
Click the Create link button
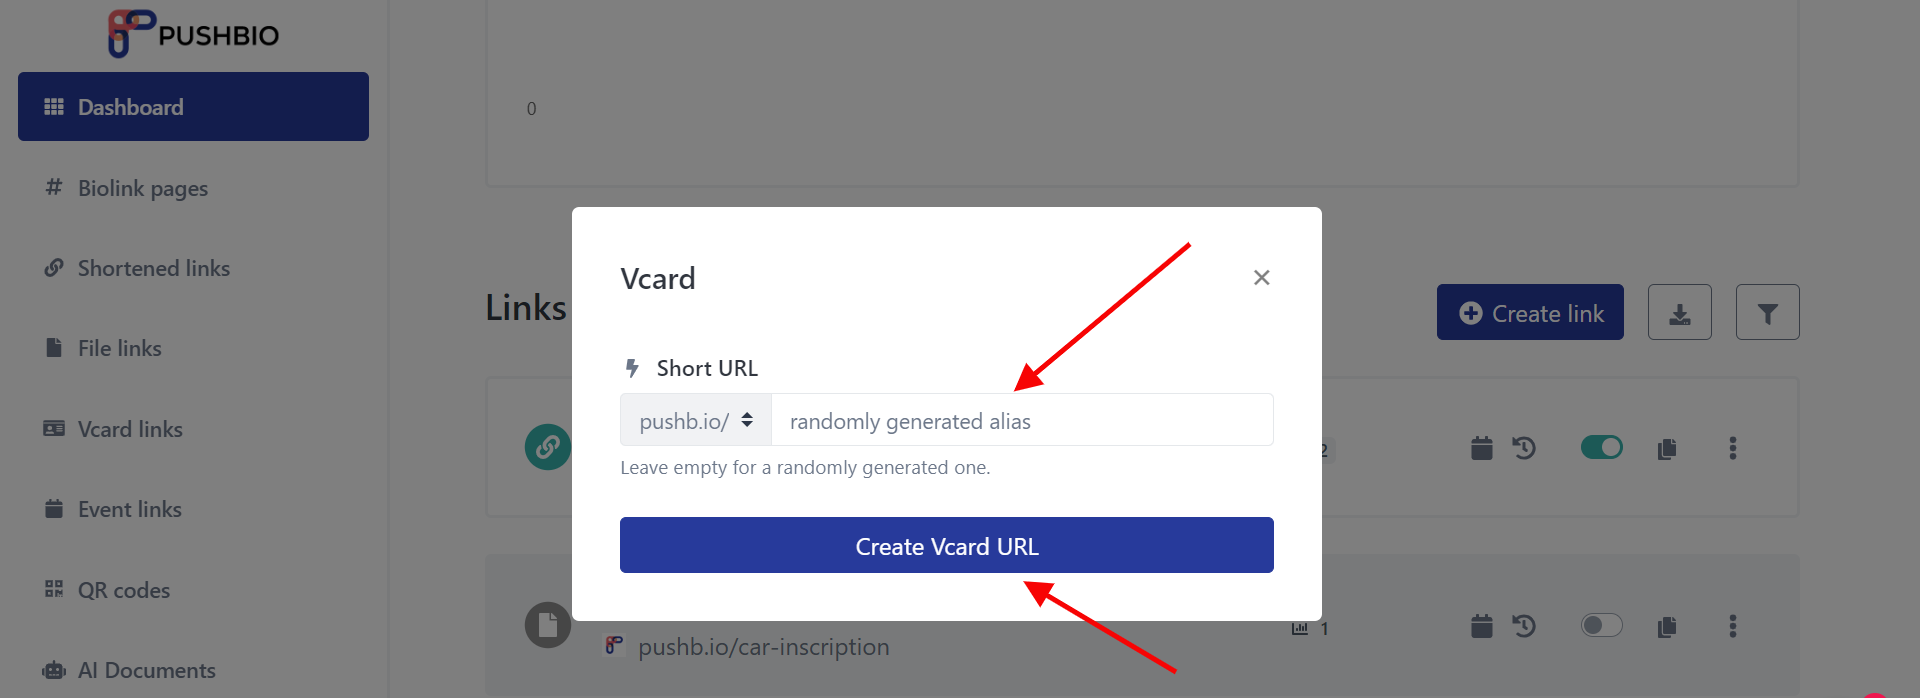tap(1530, 312)
